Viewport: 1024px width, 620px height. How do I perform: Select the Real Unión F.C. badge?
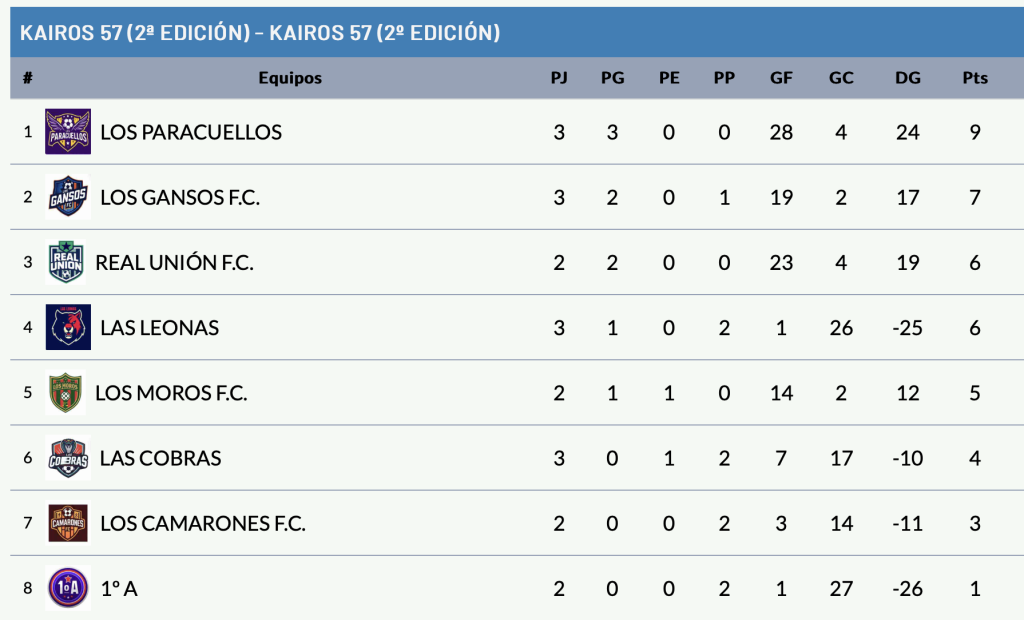coord(68,263)
